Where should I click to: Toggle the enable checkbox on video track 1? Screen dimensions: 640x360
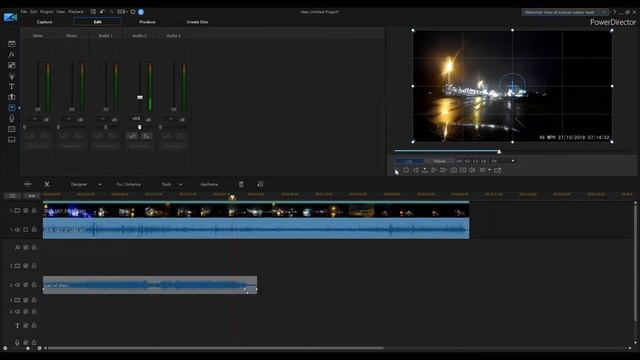[x=26, y=211]
